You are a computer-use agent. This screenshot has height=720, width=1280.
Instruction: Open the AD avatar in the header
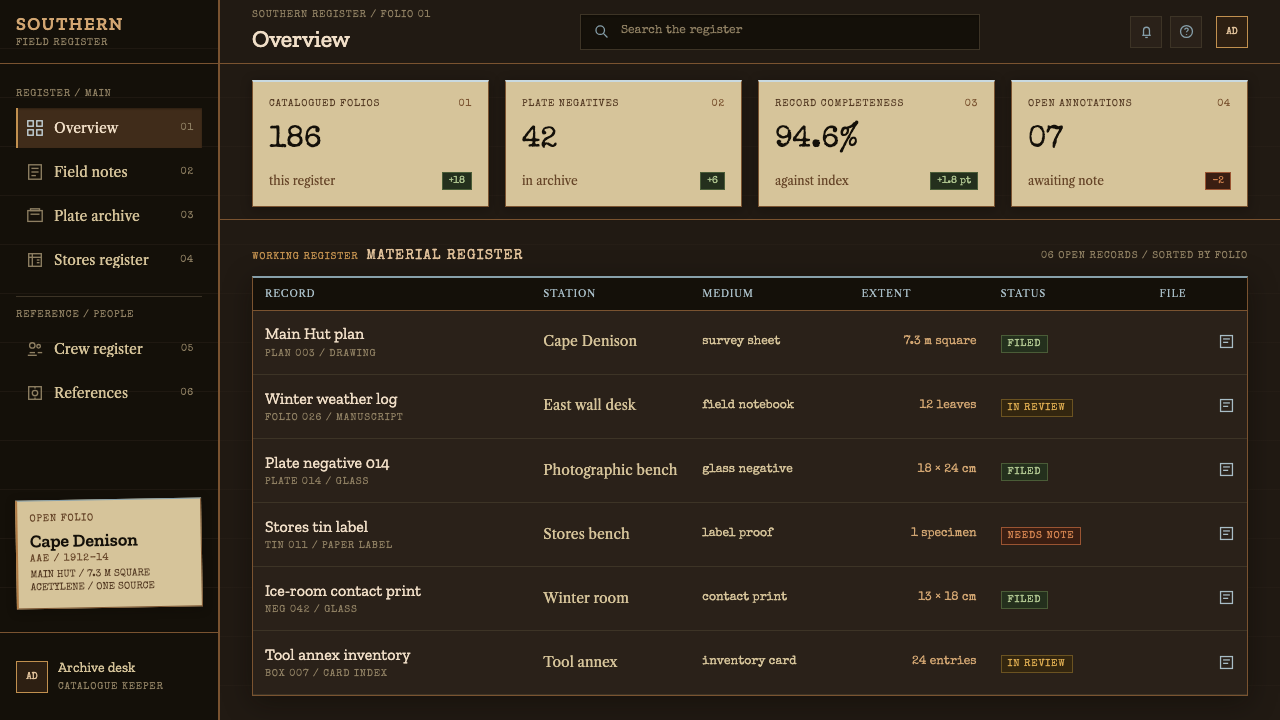click(x=1232, y=32)
